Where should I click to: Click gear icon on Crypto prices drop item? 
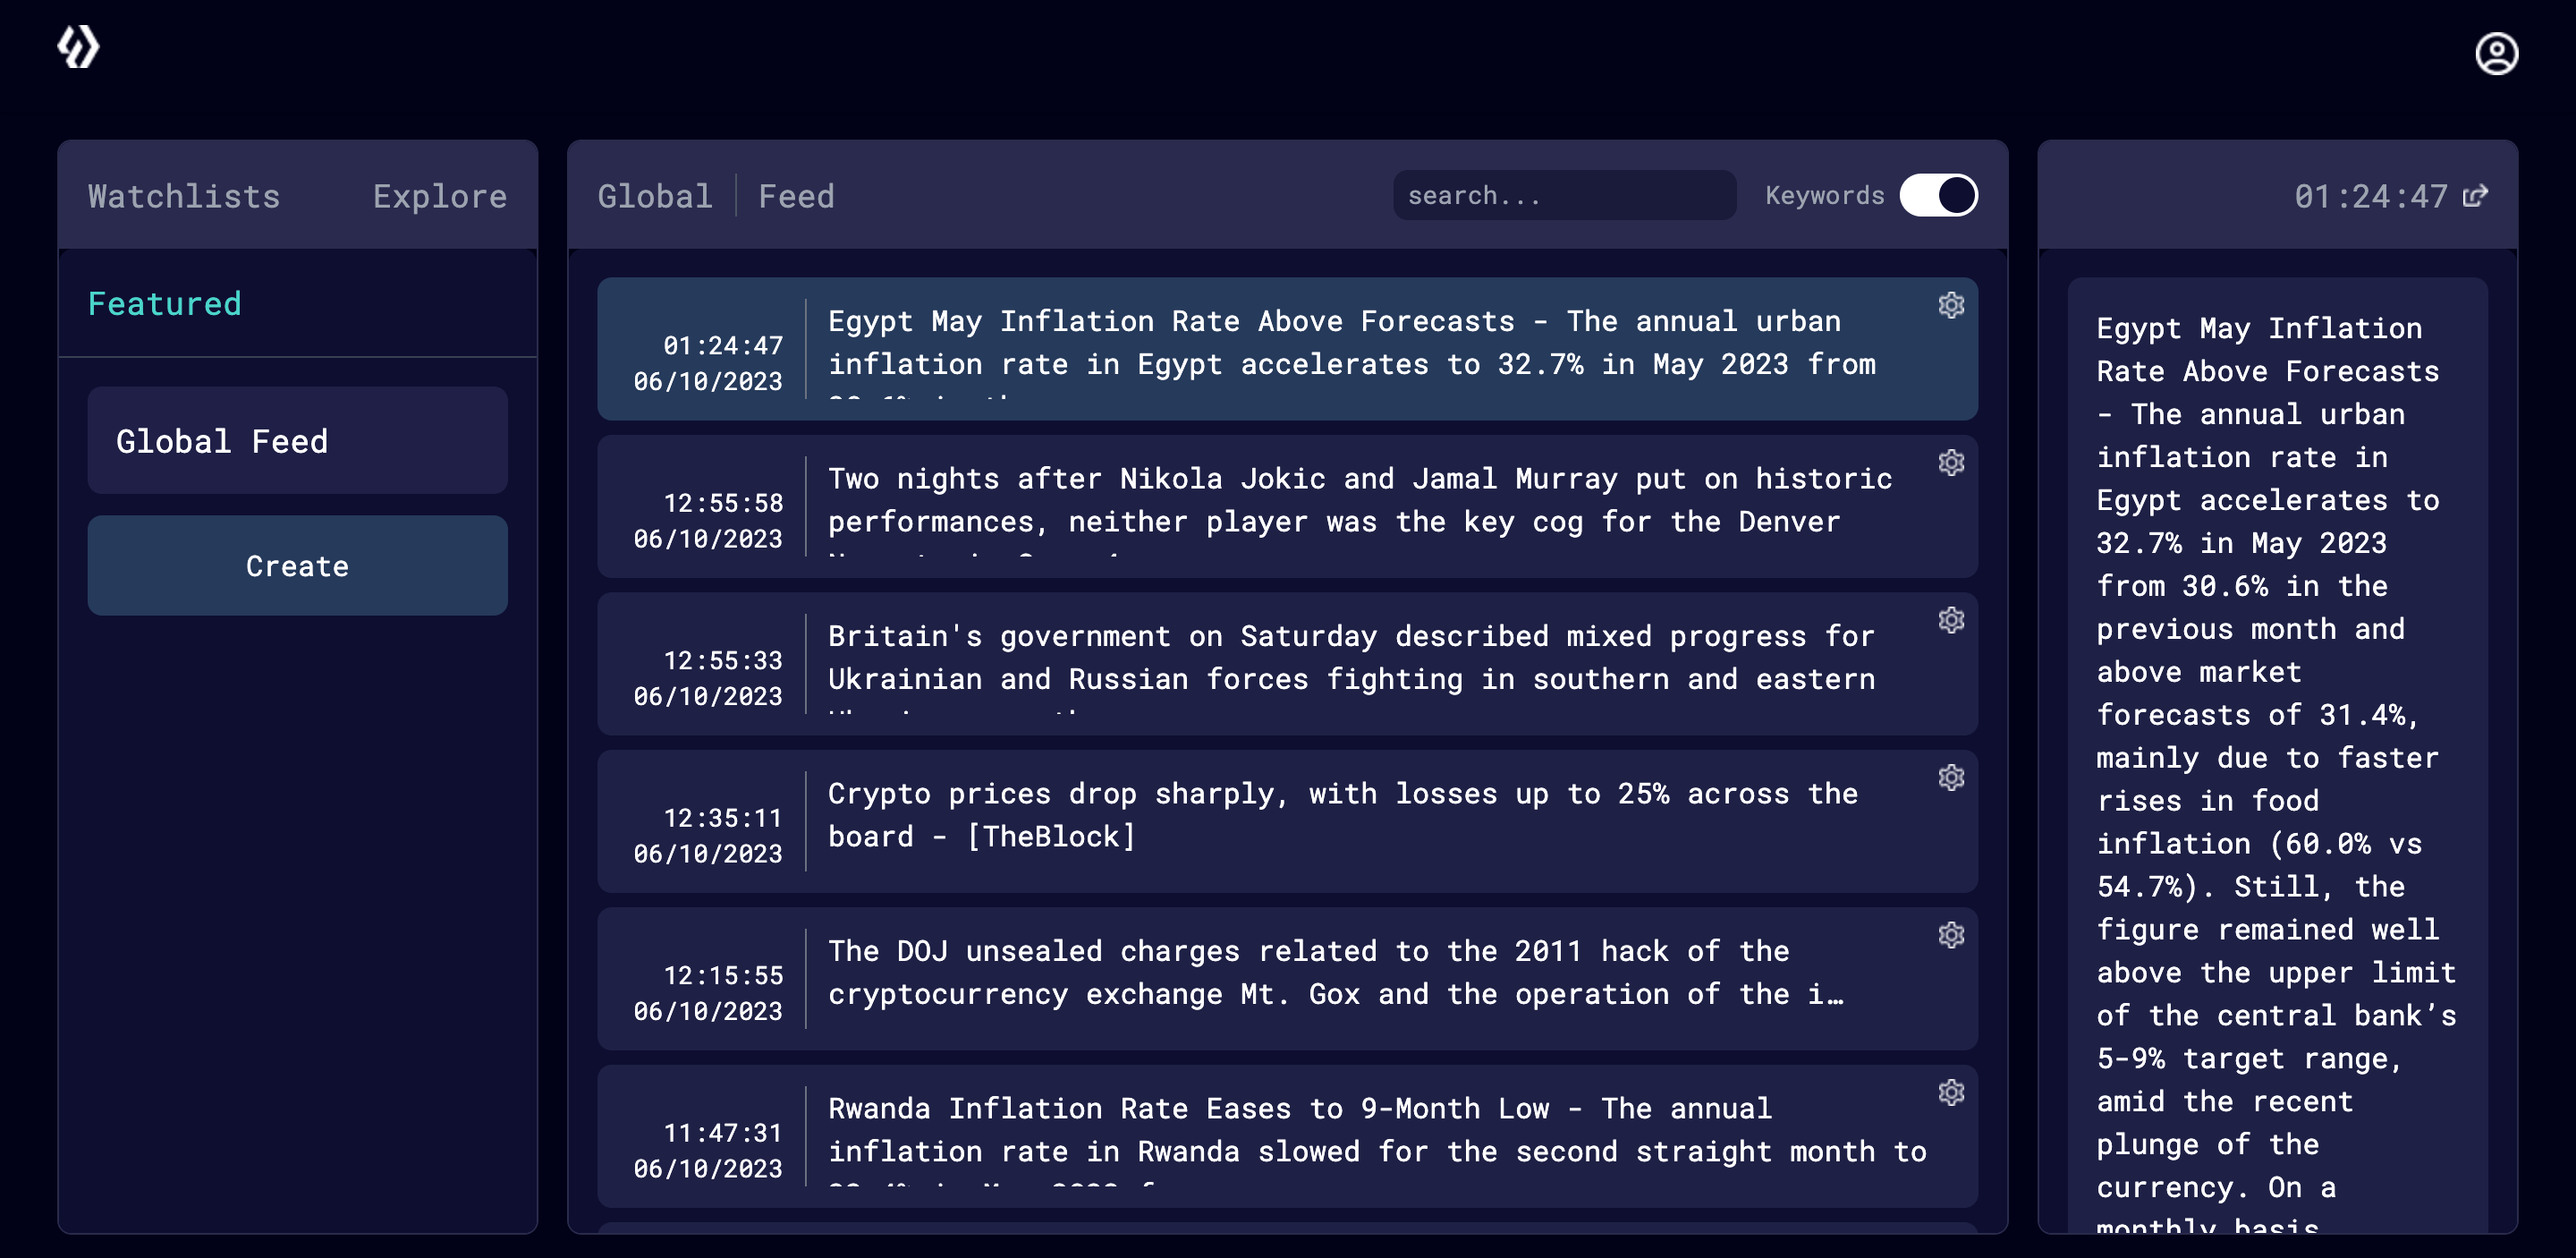(1951, 777)
